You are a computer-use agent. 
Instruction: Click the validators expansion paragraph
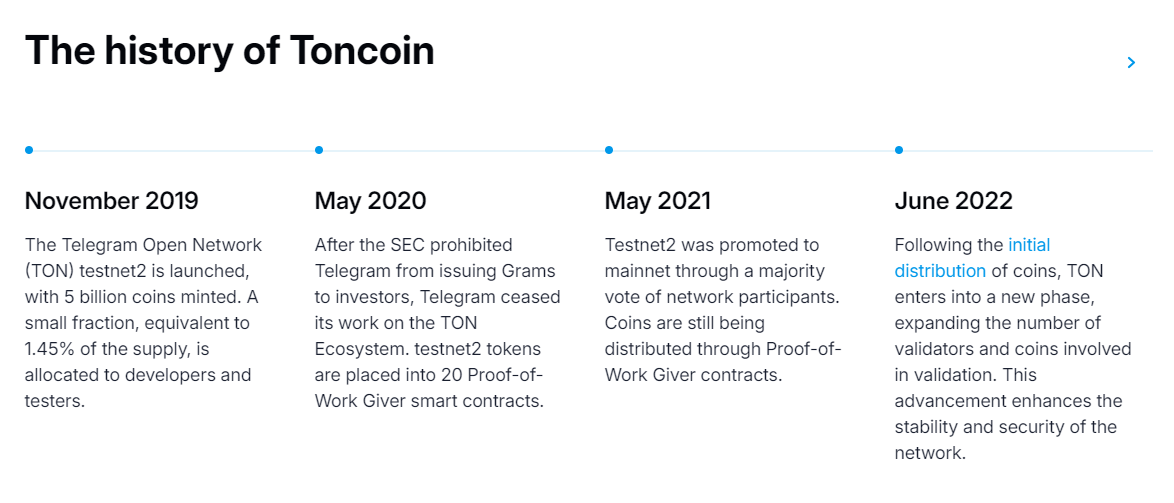click(x=1013, y=349)
